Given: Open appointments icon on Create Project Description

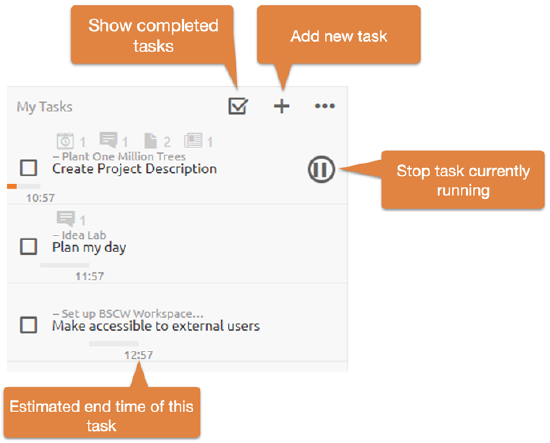Looking at the screenshot, I should 65,141.
